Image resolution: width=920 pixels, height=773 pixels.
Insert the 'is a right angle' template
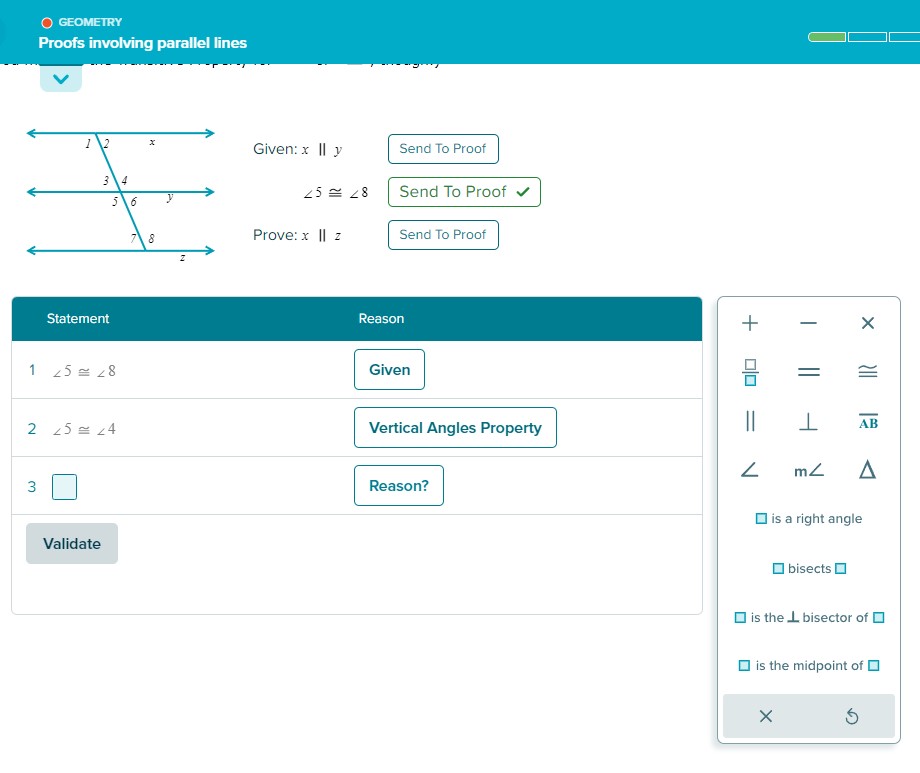(x=808, y=518)
